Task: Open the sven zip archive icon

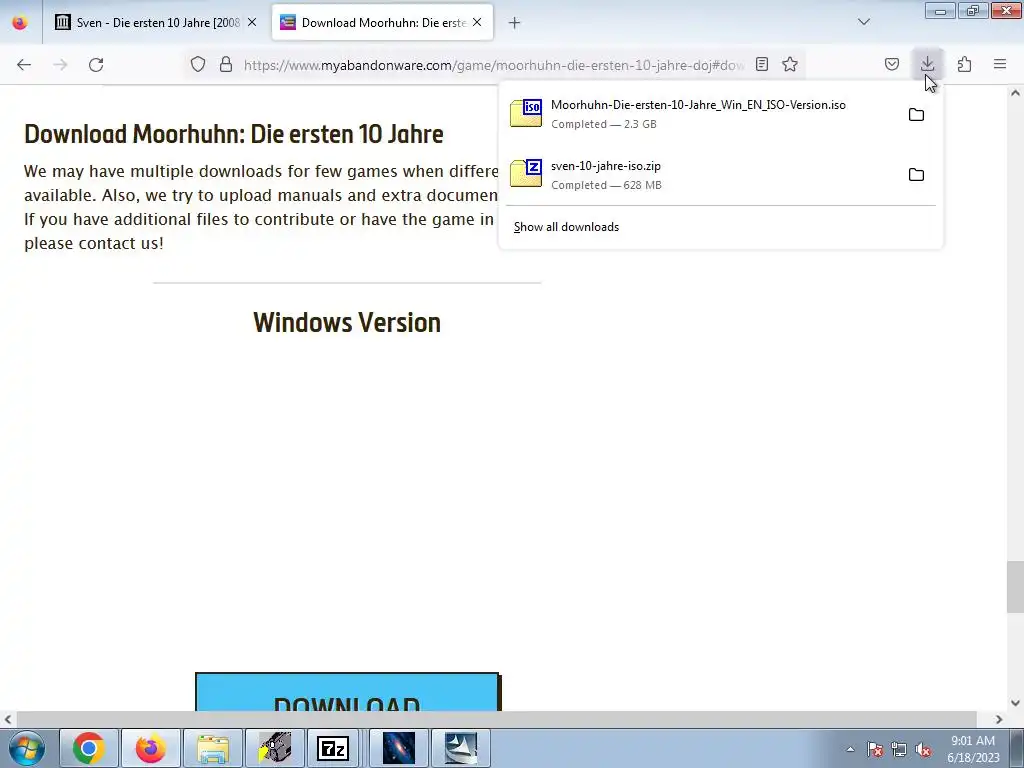Action: coord(526,173)
